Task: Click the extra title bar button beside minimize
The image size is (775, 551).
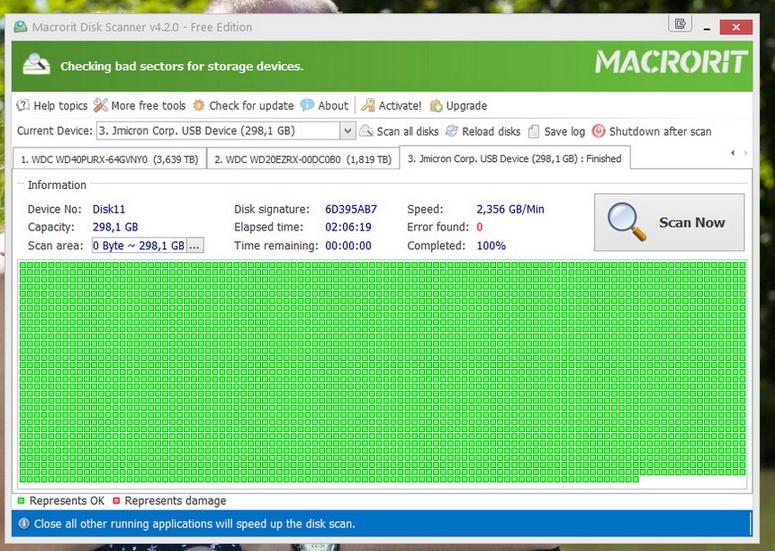Action: click(x=681, y=23)
